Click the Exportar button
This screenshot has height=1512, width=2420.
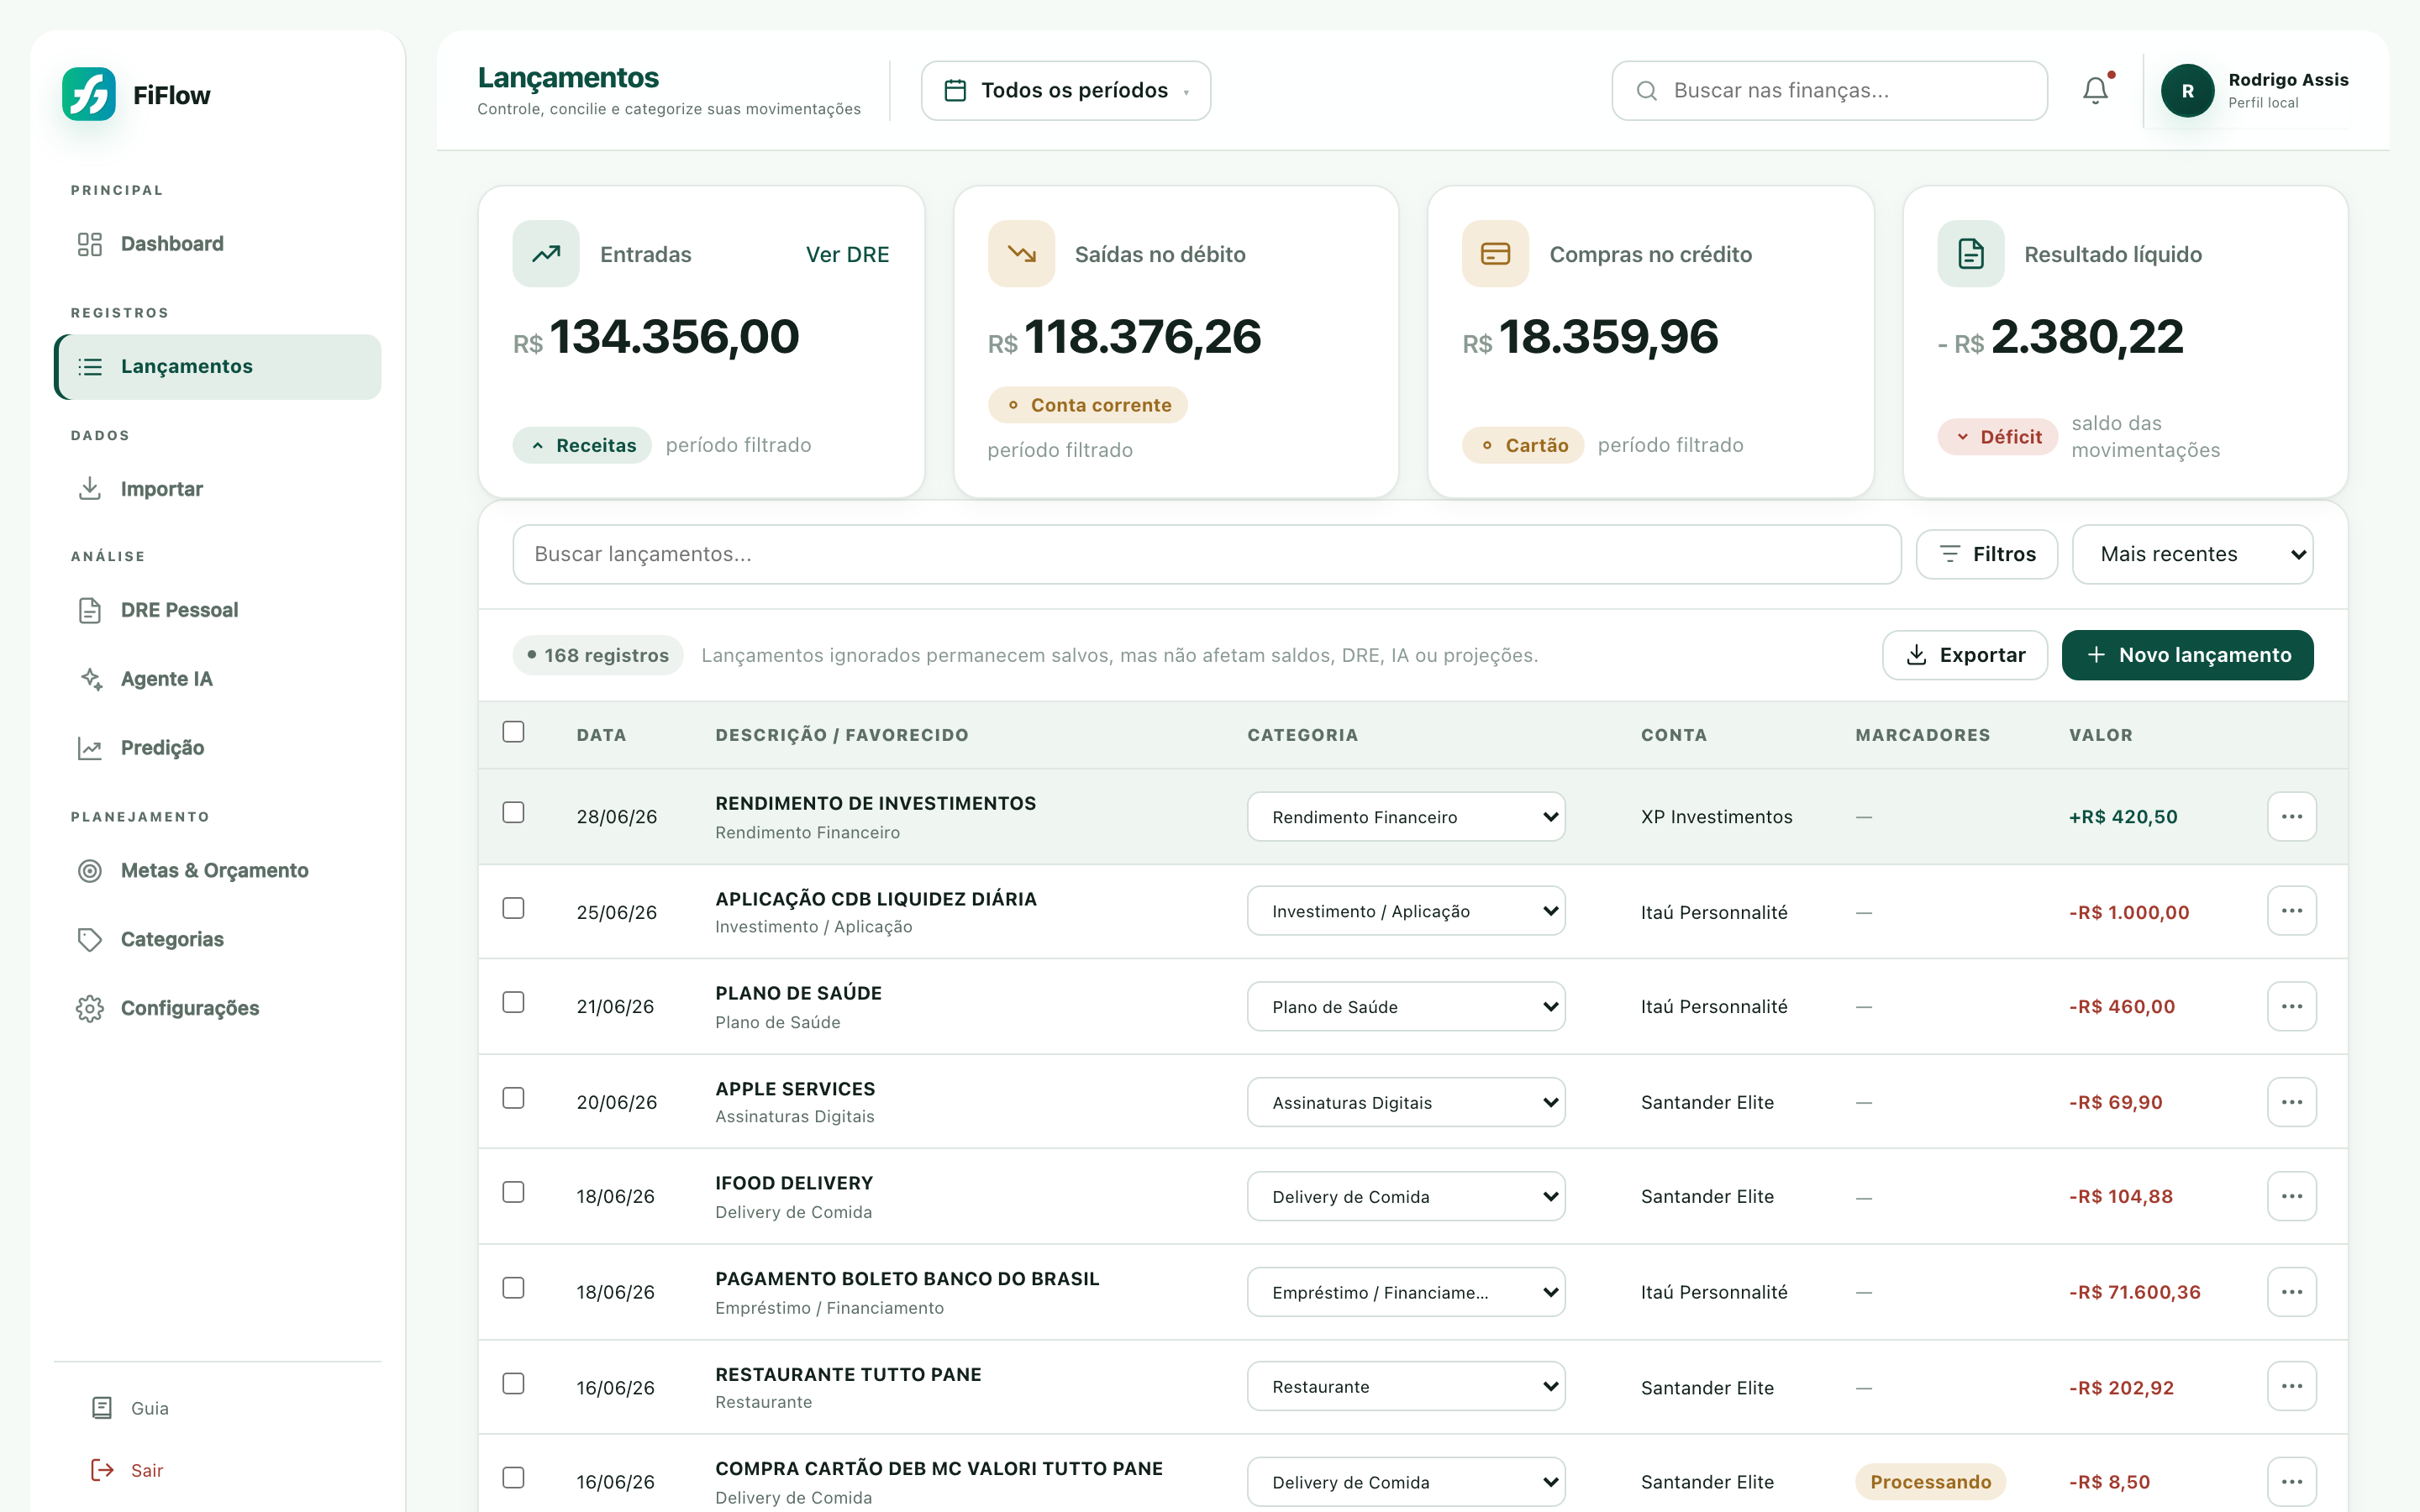coord(1964,655)
